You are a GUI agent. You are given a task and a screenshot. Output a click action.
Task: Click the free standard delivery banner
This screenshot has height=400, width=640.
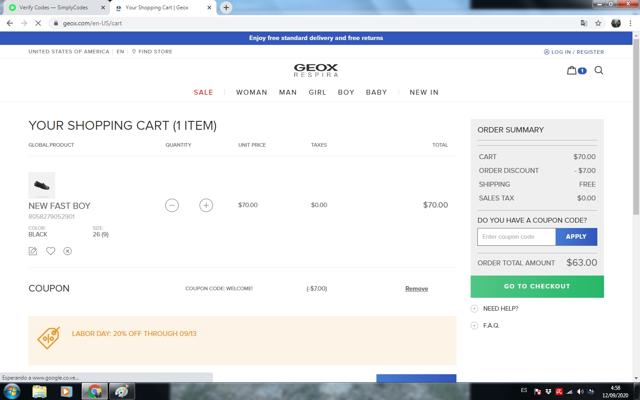316,38
